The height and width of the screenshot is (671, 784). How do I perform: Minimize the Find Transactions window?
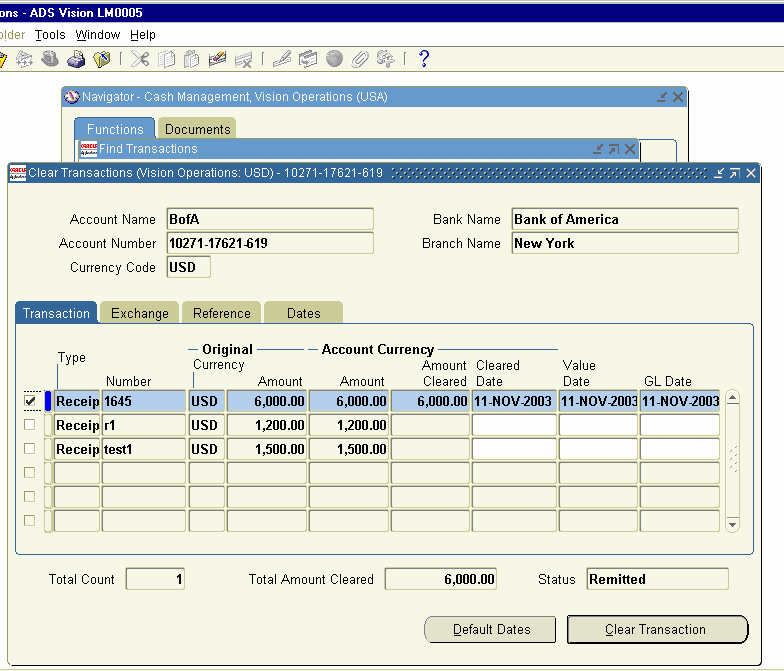click(598, 149)
